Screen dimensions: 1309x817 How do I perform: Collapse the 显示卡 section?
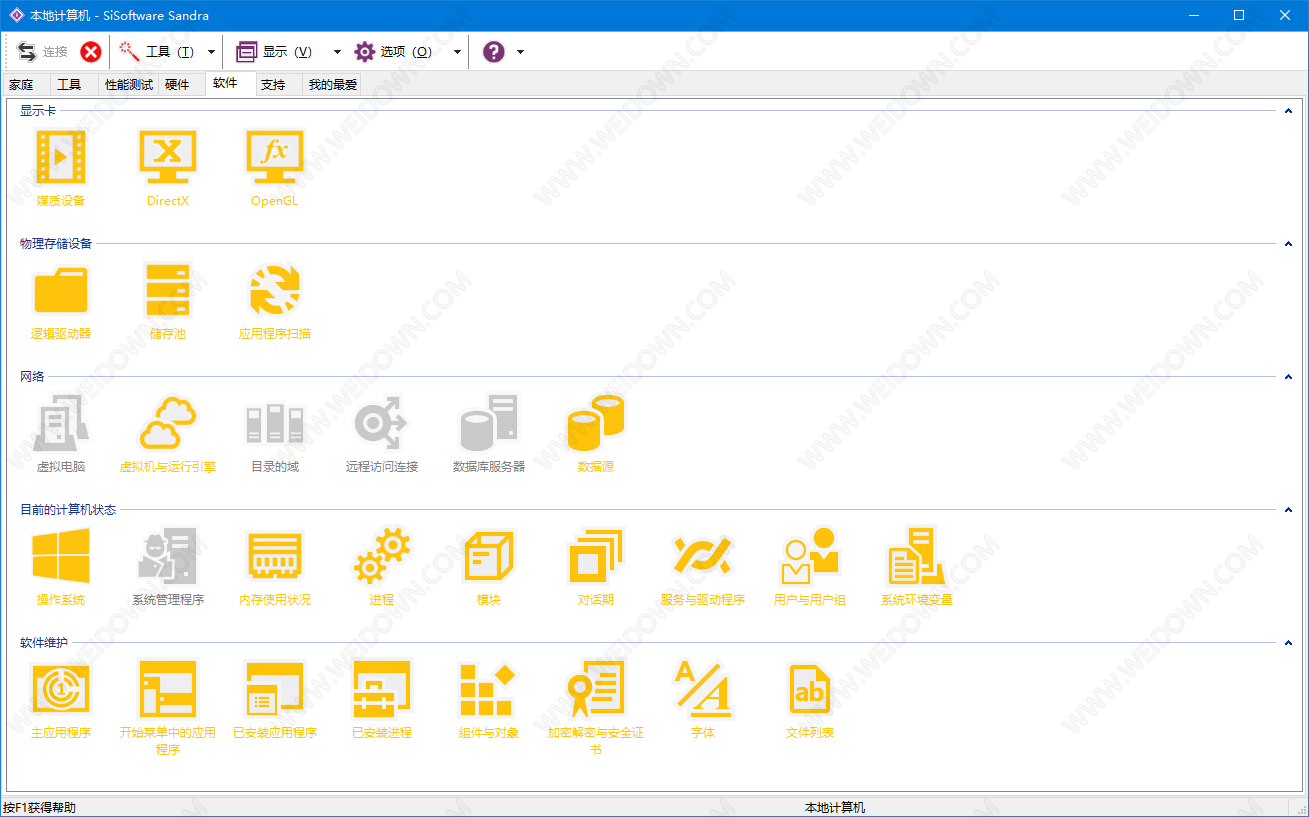click(1289, 111)
